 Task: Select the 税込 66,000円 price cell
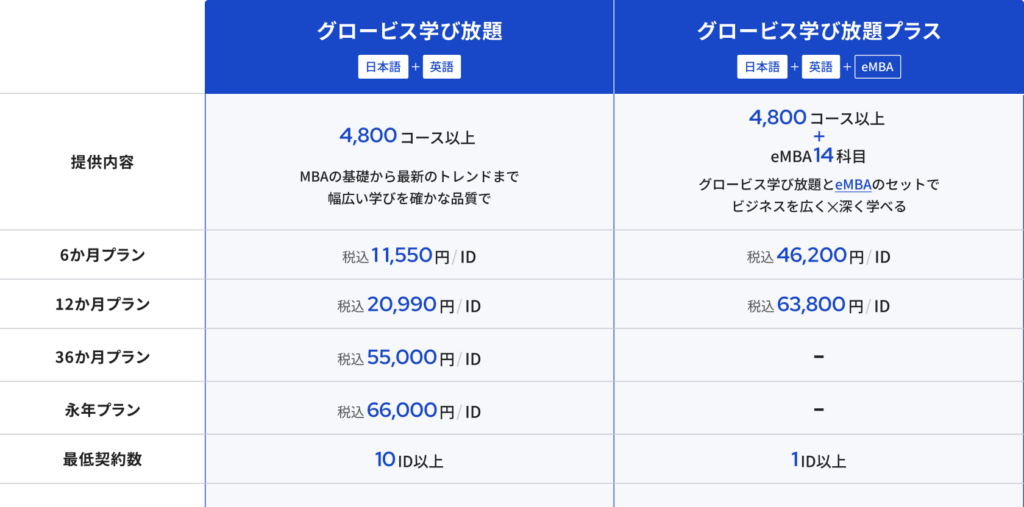(x=409, y=410)
